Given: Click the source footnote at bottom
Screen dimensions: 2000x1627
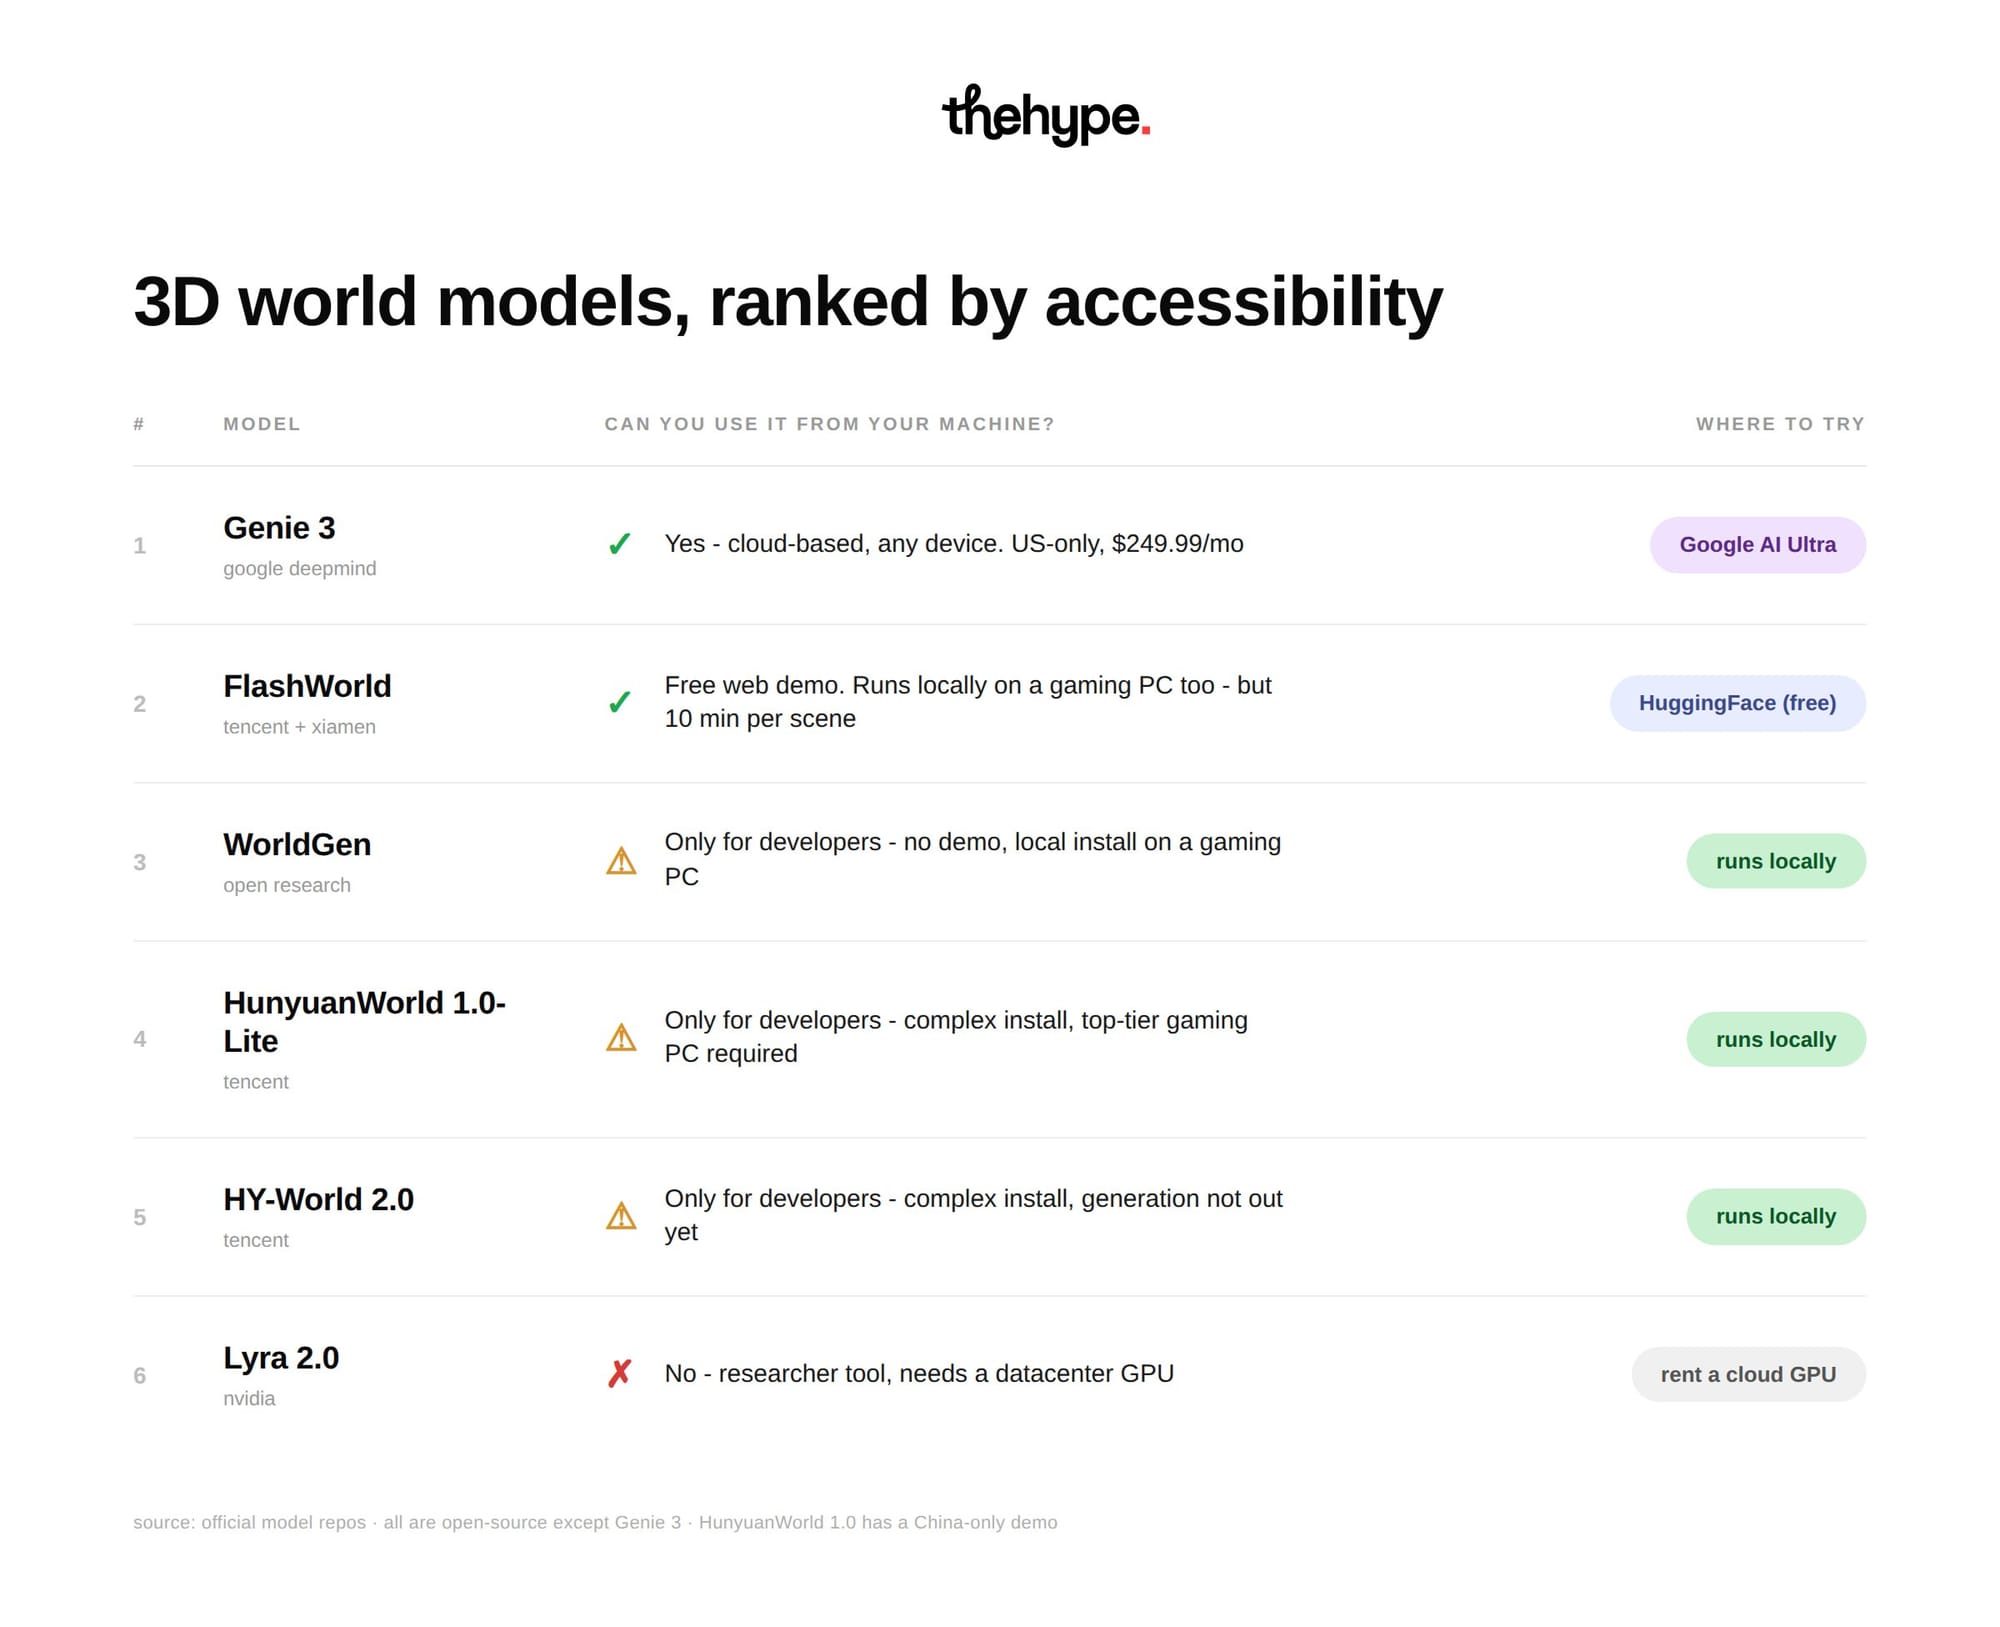Looking at the screenshot, I should [595, 1522].
